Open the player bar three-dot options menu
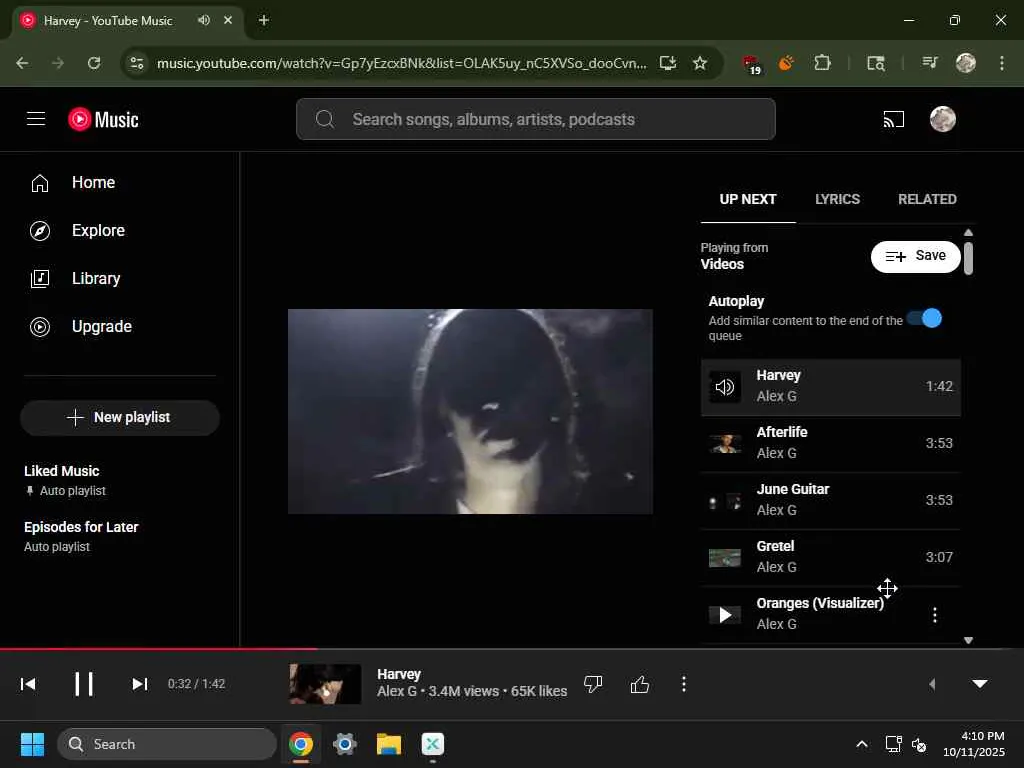 pyautogui.click(x=683, y=684)
